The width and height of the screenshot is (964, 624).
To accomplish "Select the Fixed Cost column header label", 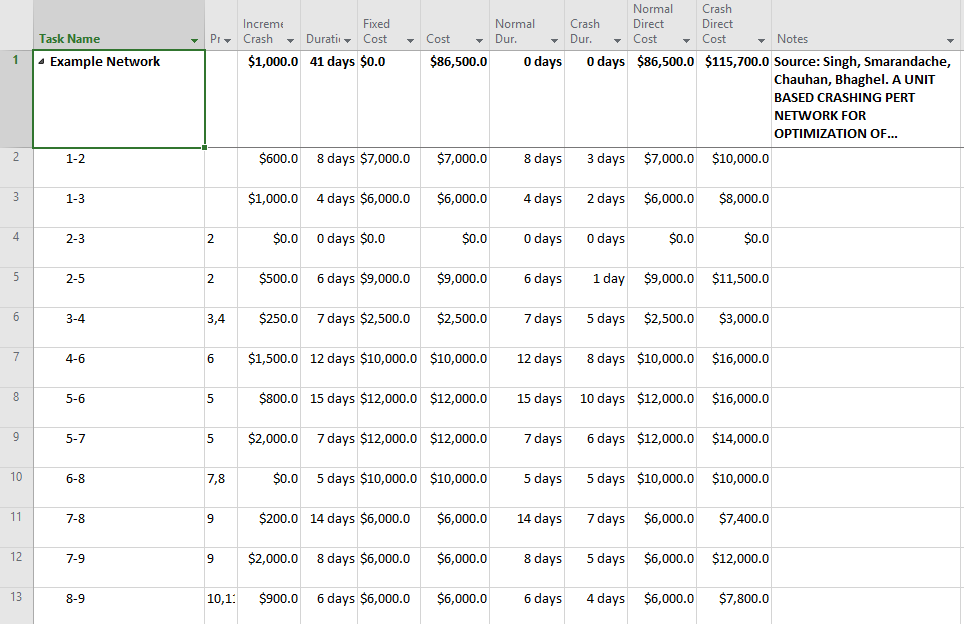I will [376, 31].
